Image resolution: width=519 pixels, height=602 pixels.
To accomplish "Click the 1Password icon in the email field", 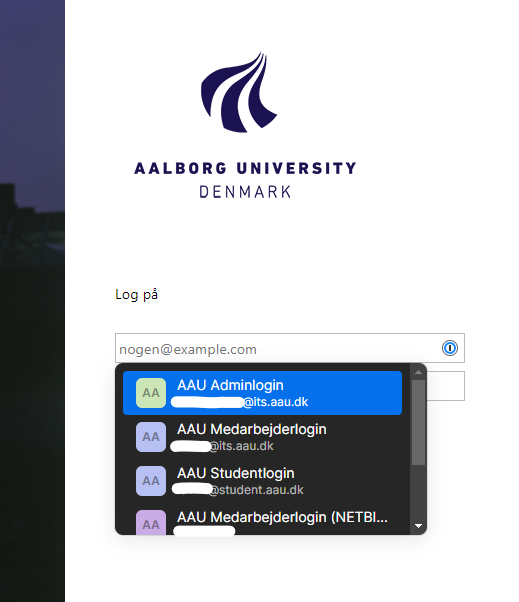I will (450, 348).
